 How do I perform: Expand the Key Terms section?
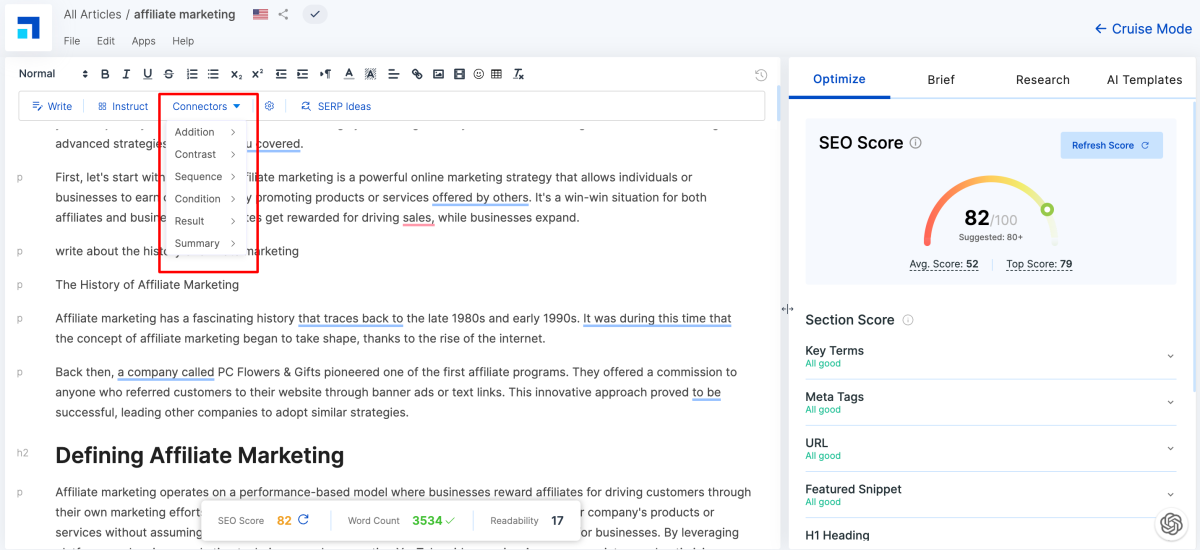1170,356
